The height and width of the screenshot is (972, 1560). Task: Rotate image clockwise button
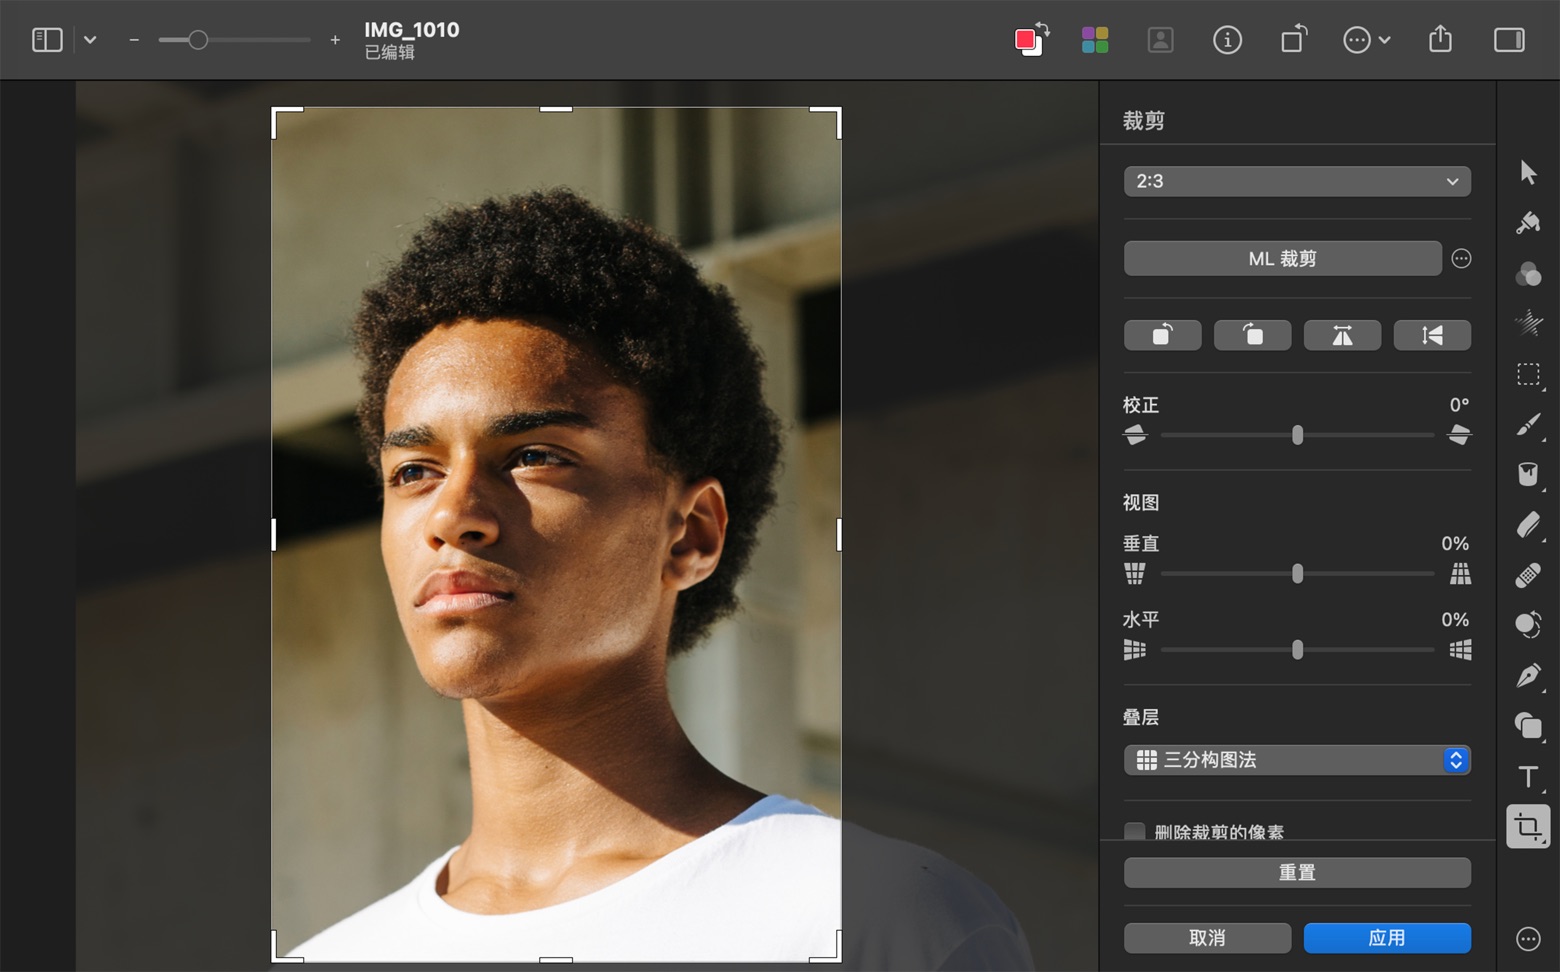[1253, 335]
